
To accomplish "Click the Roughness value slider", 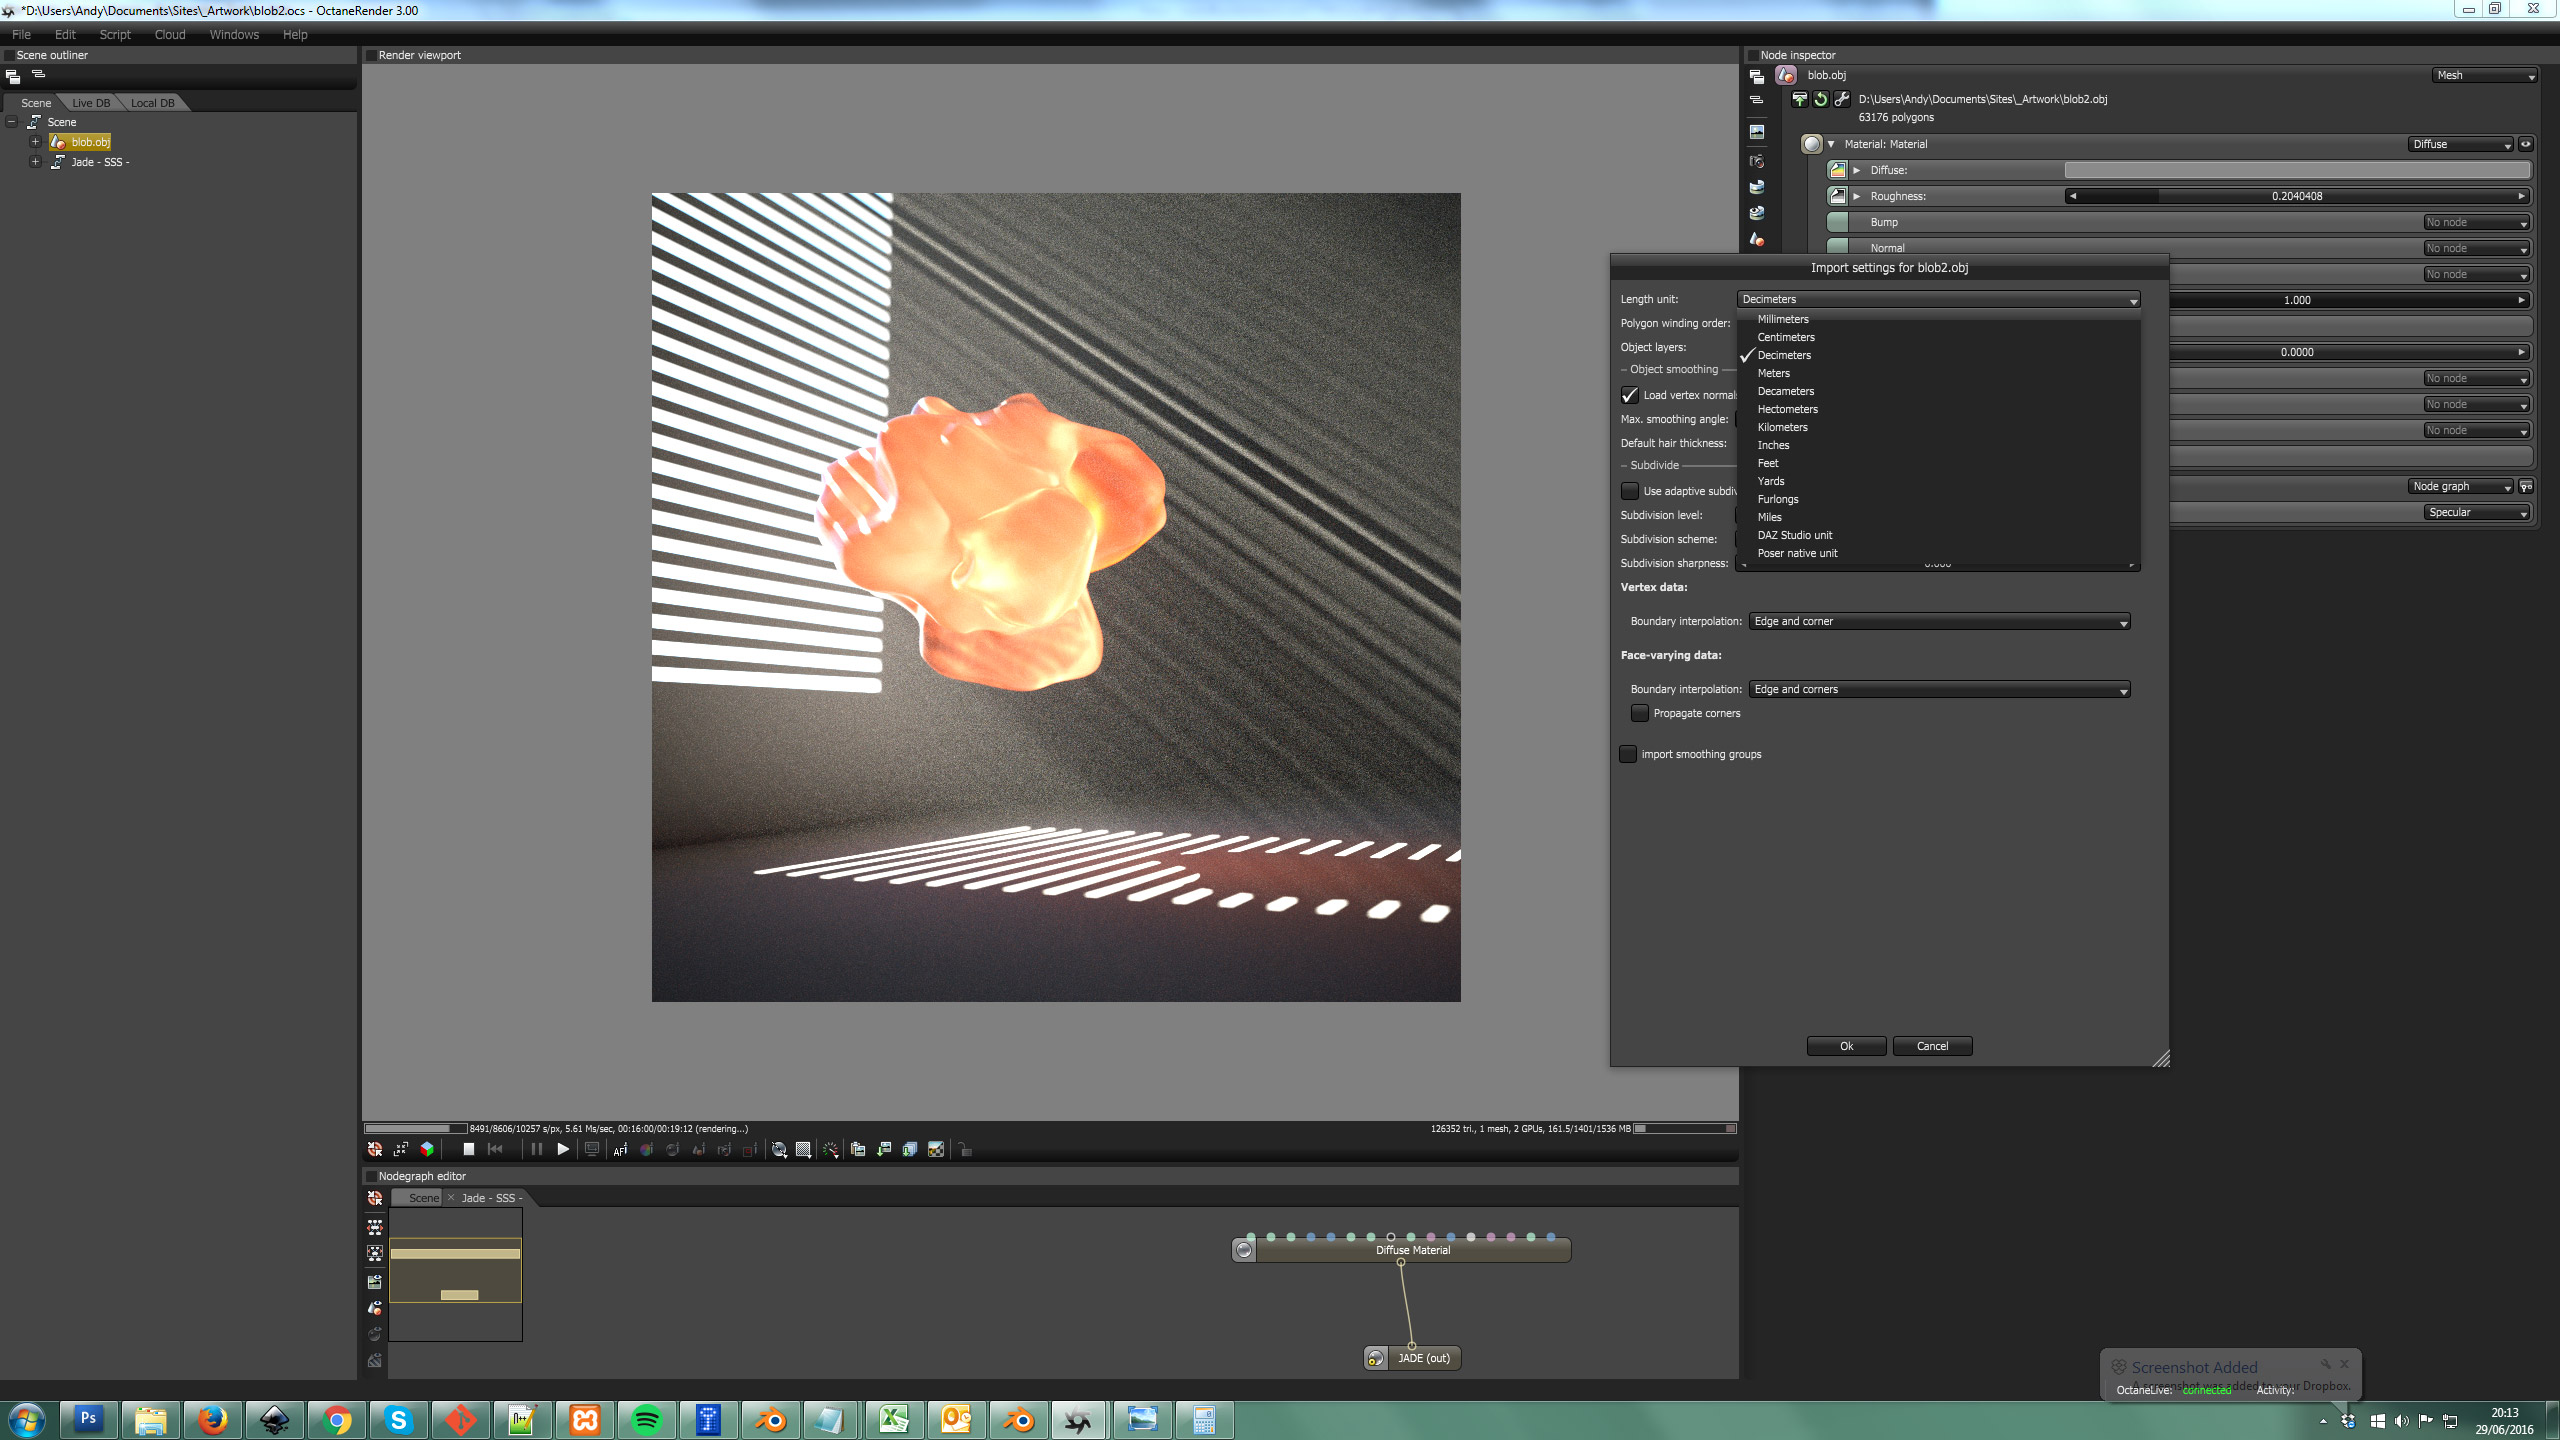I will [x=2296, y=196].
